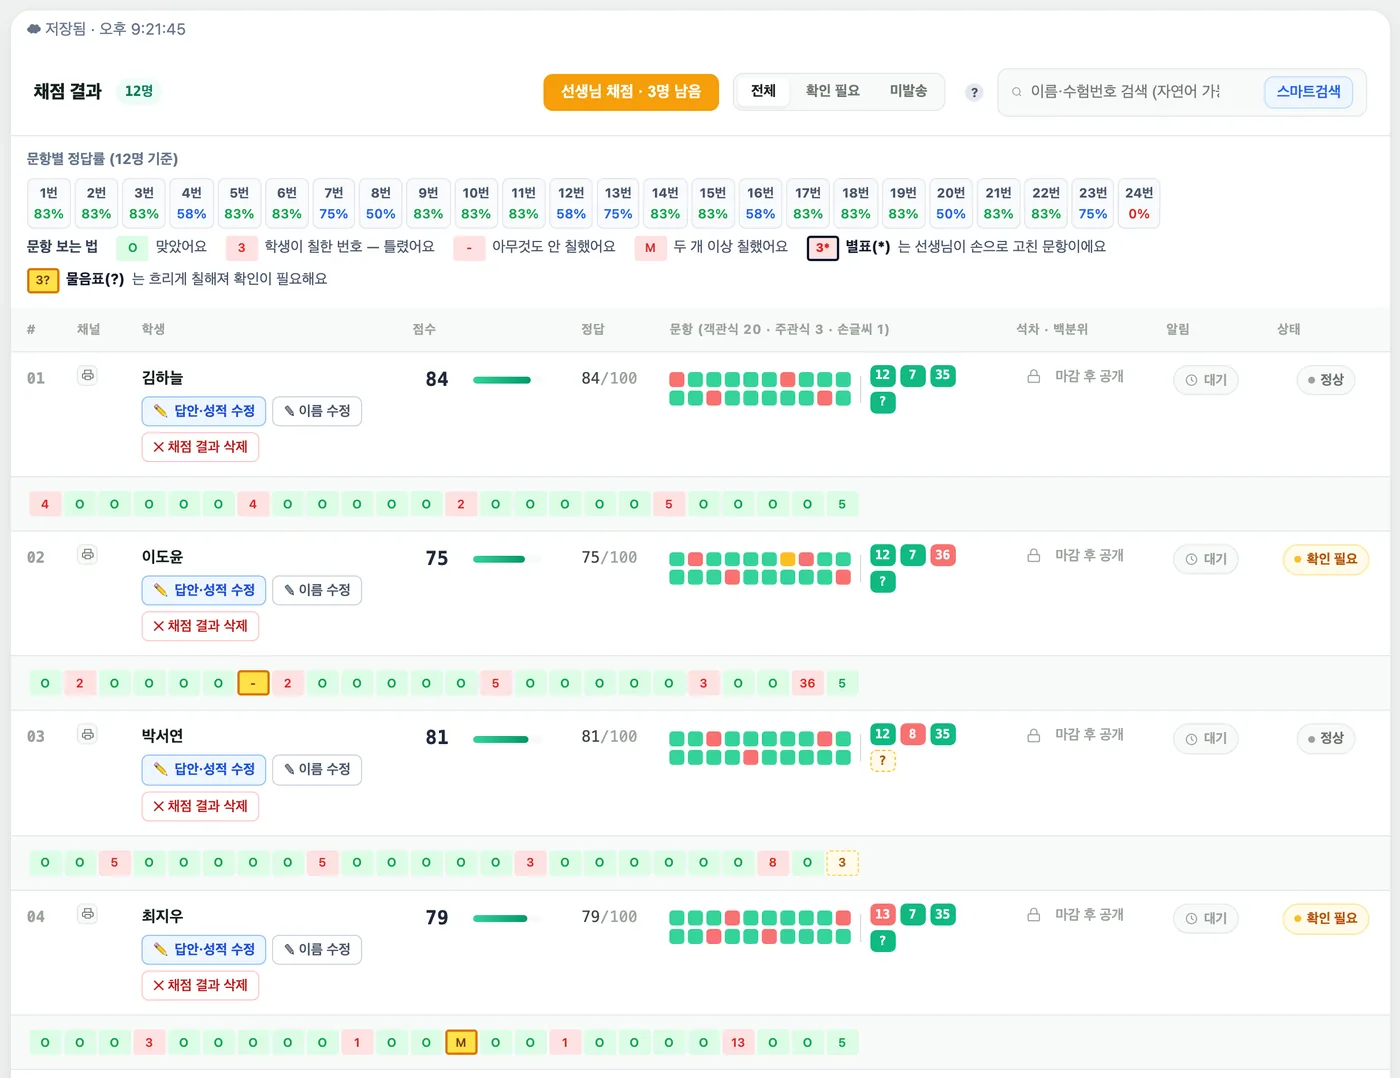The image size is (1400, 1078).
Task: Click the 확인 필요 status for 최지우
Action: (1325, 918)
